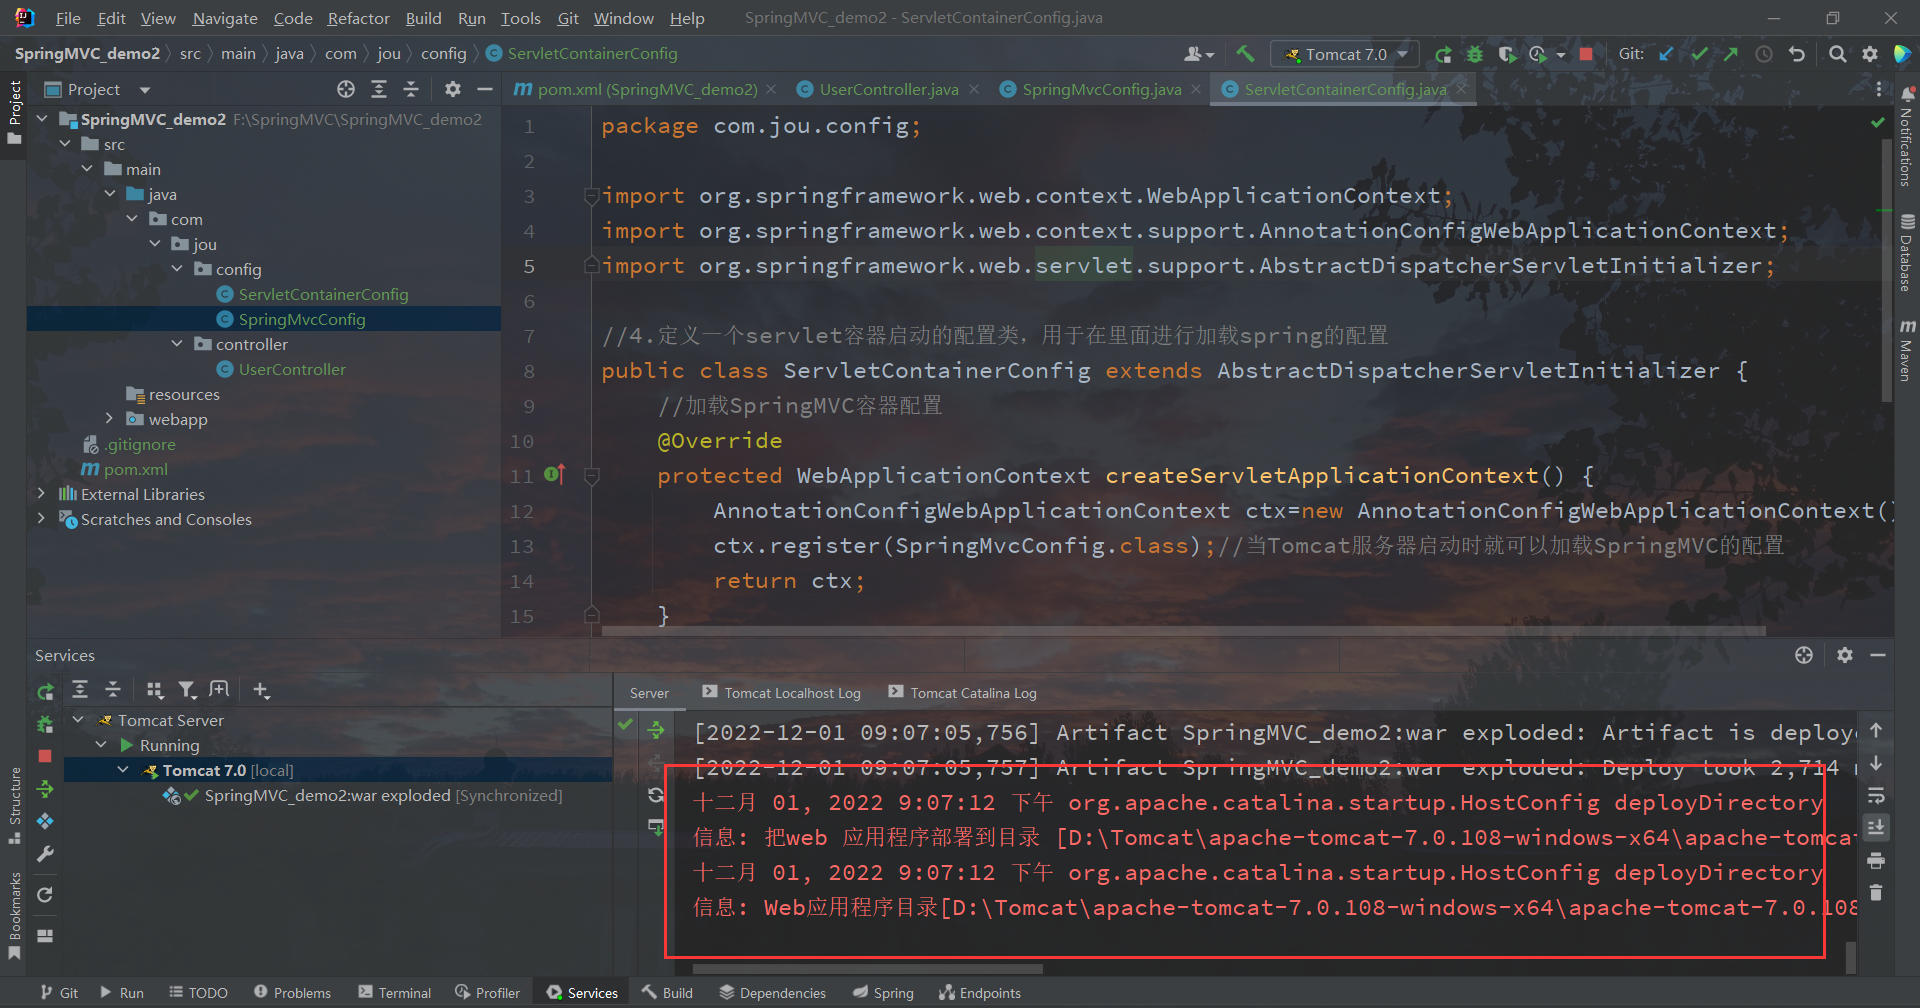Screen dimensions: 1920x1008
Task: Open pom.xml in the project tree
Action: click(x=135, y=469)
